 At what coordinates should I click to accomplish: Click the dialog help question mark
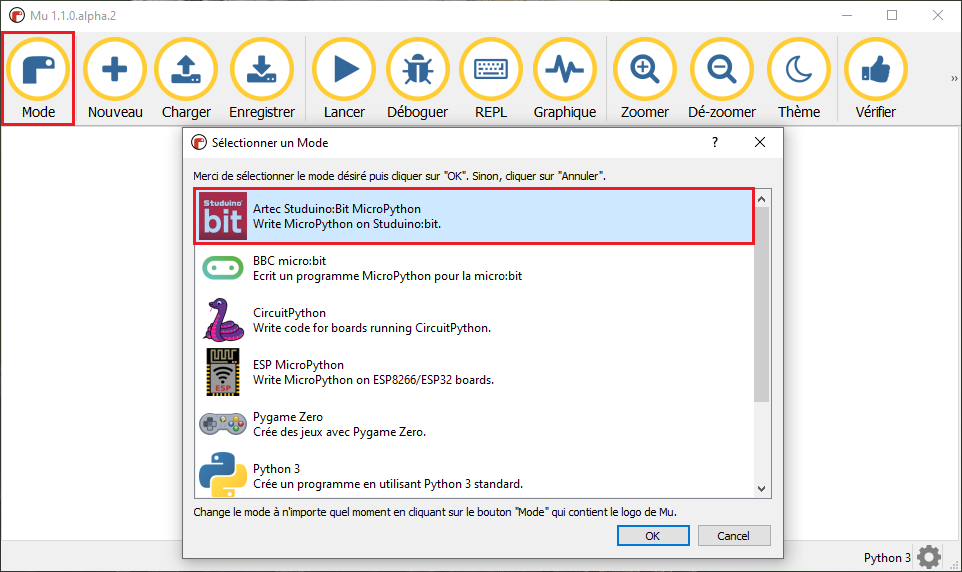(715, 142)
